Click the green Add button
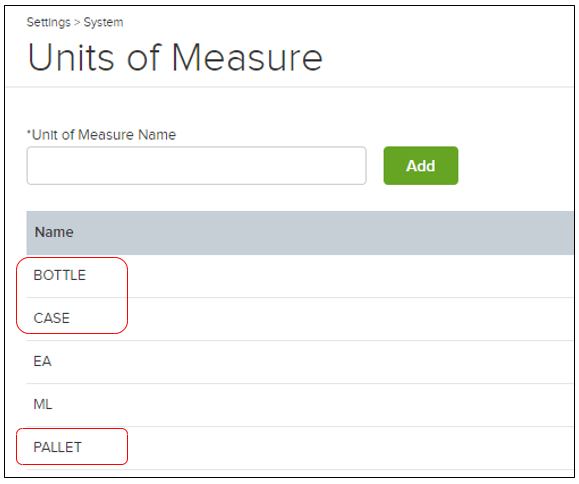 coord(421,166)
